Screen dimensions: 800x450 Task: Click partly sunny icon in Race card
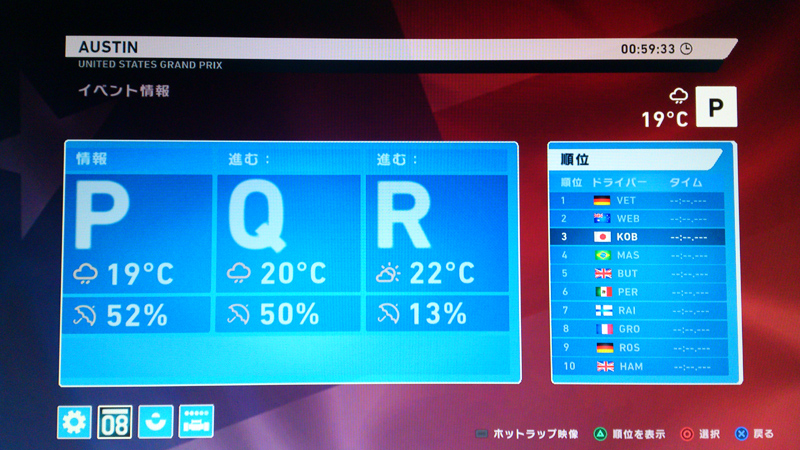(388, 273)
